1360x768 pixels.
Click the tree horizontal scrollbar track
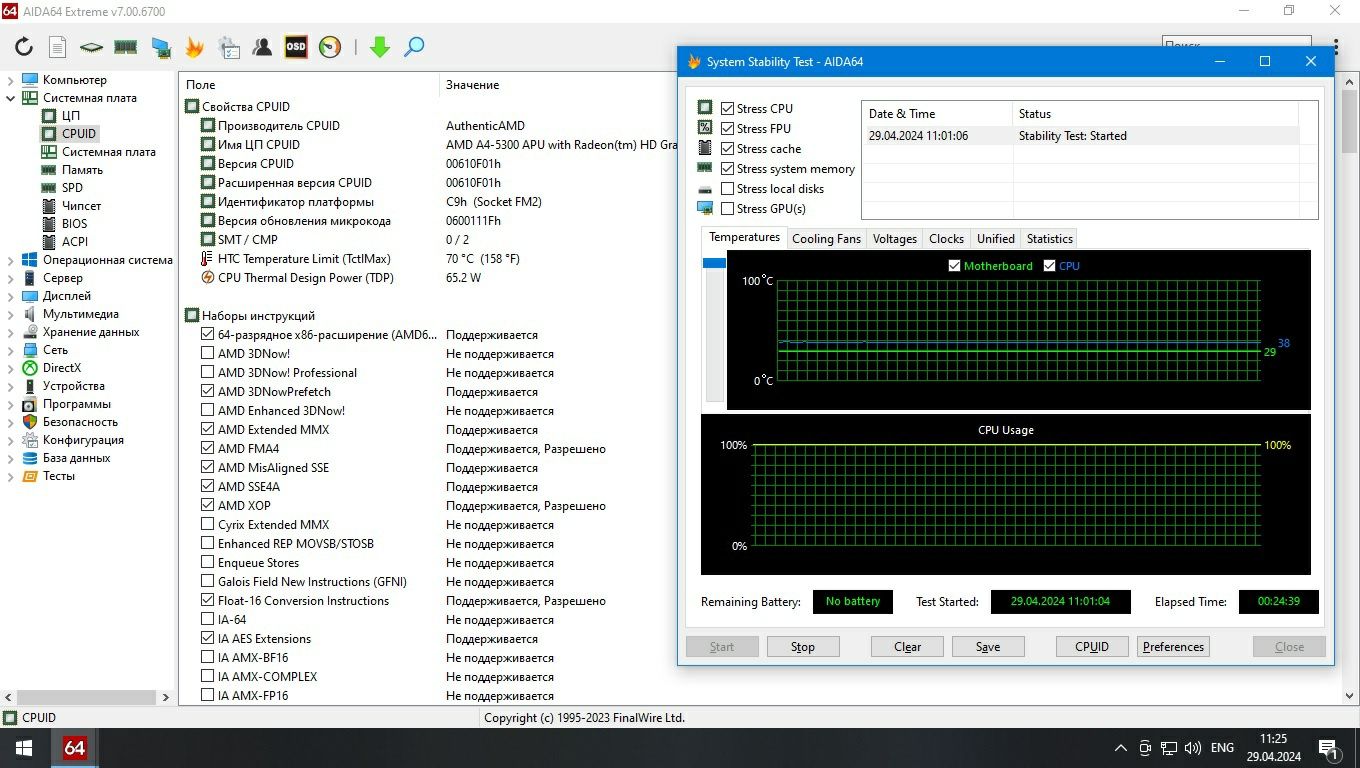click(85, 697)
